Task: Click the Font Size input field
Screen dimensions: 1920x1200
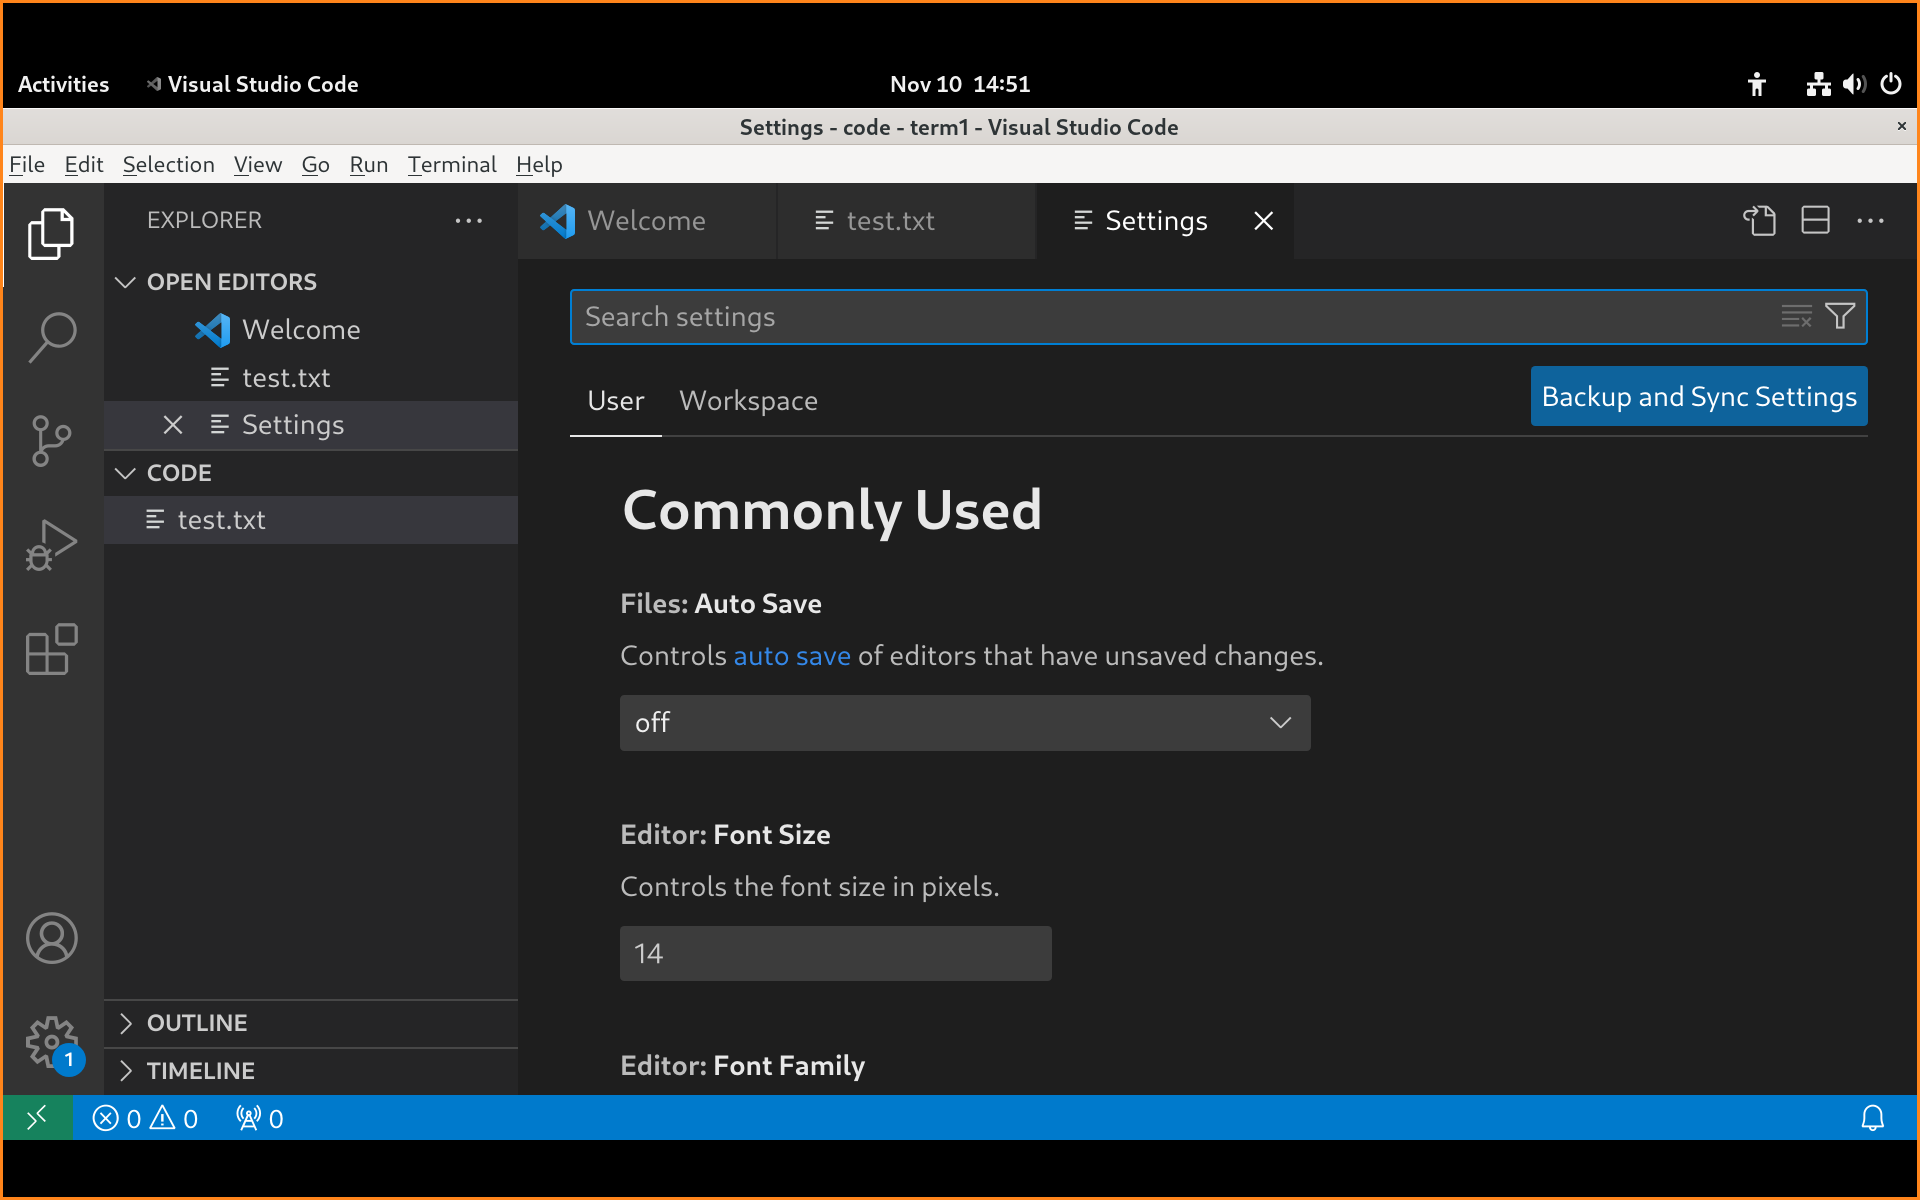Action: pos(835,954)
